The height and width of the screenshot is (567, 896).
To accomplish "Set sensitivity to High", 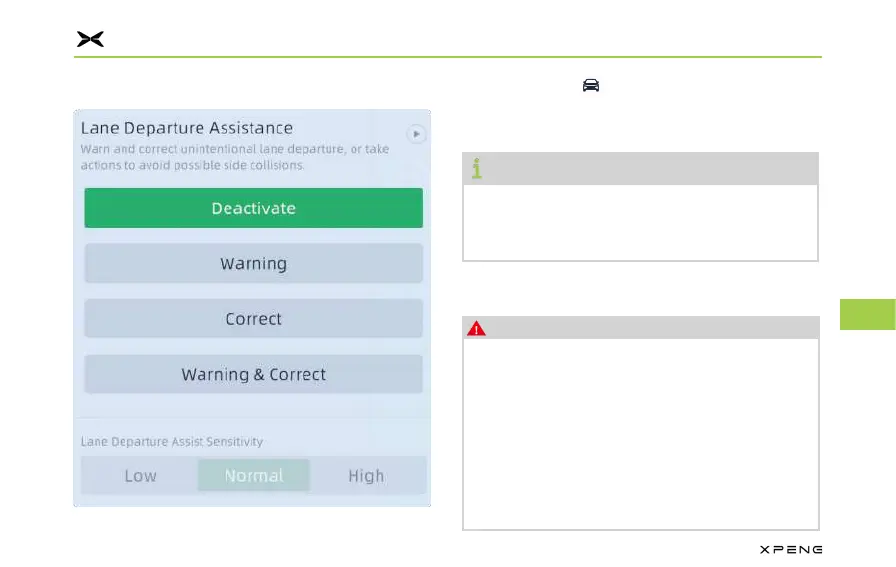I will pyautogui.click(x=366, y=476).
